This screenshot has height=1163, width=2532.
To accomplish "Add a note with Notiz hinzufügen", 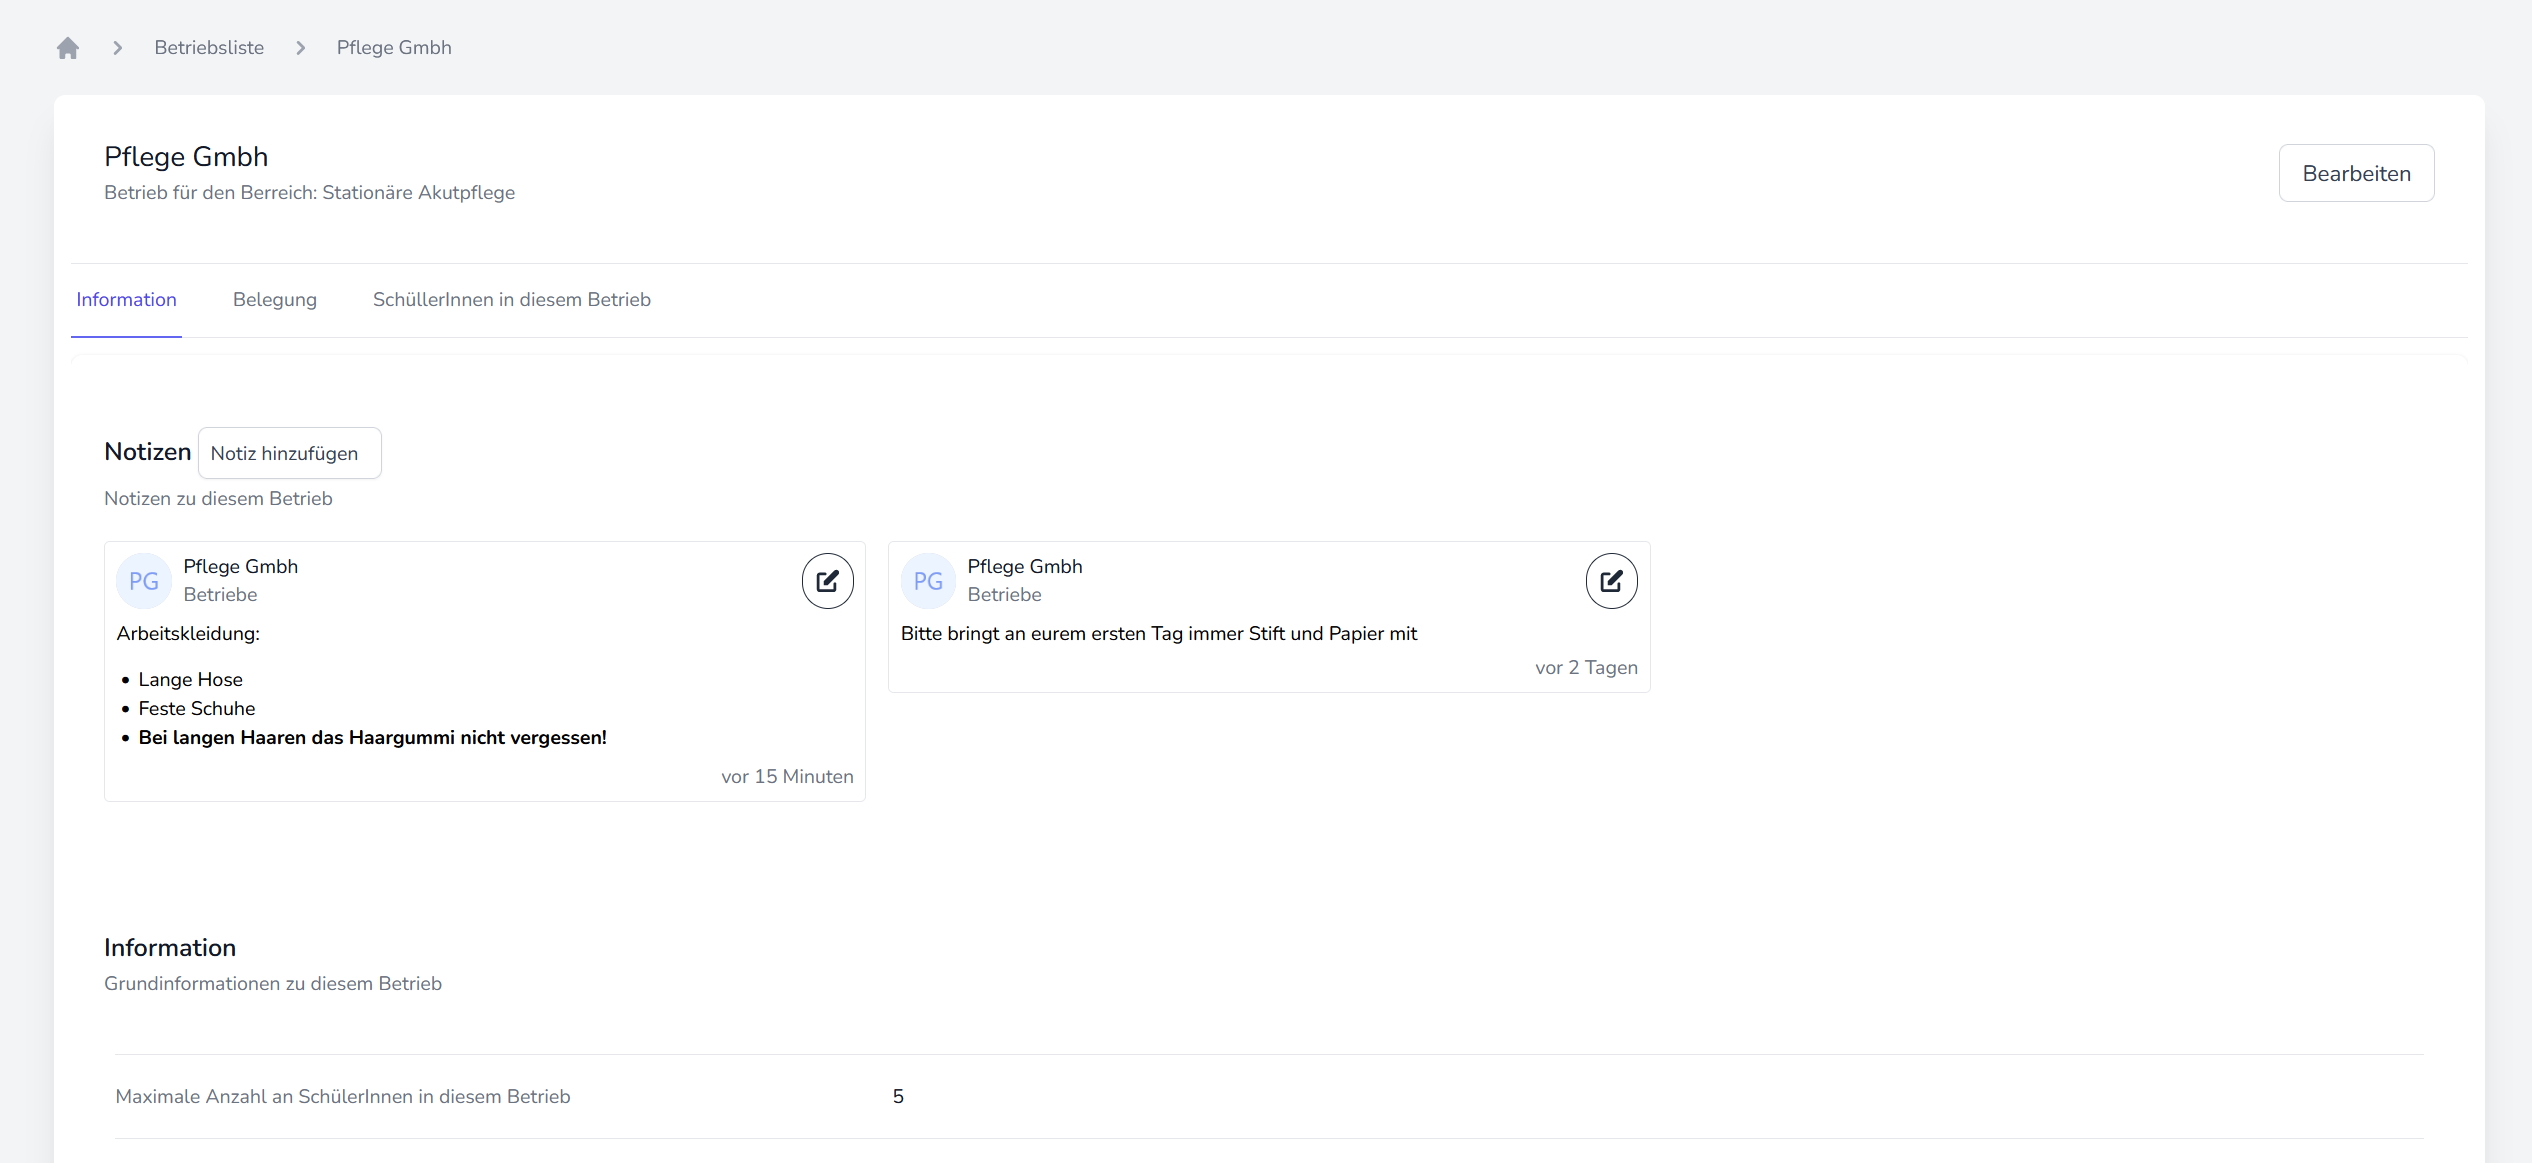I will click(289, 453).
